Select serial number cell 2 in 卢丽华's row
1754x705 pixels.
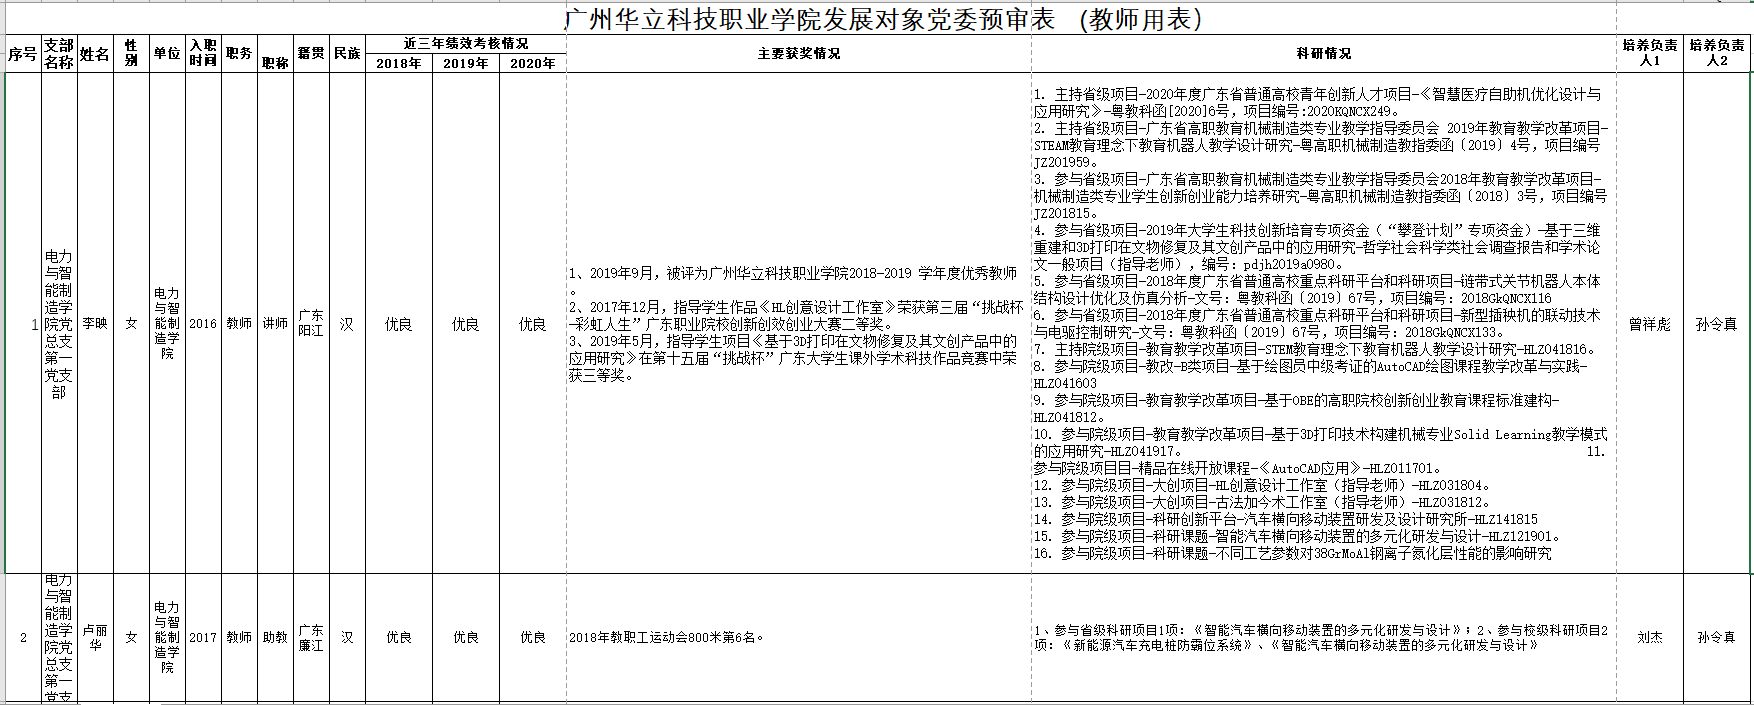pos(23,638)
